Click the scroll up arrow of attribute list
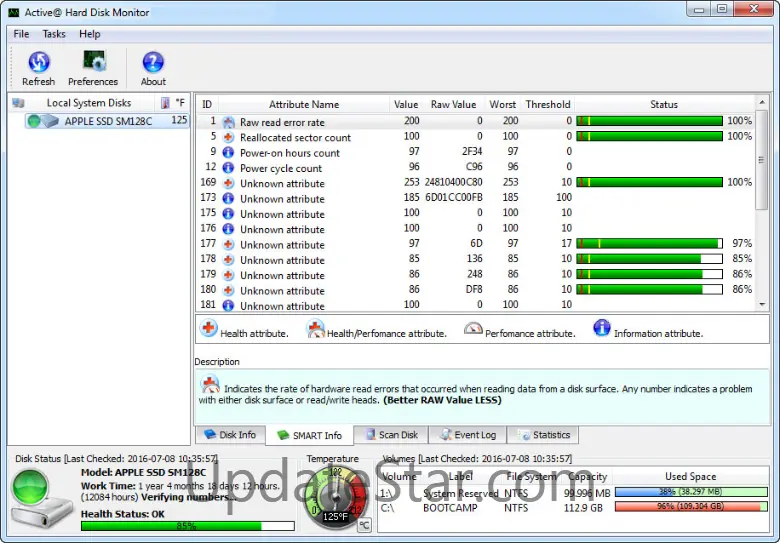The width and height of the screenshot is (780, 543). (x=762, y=102)
